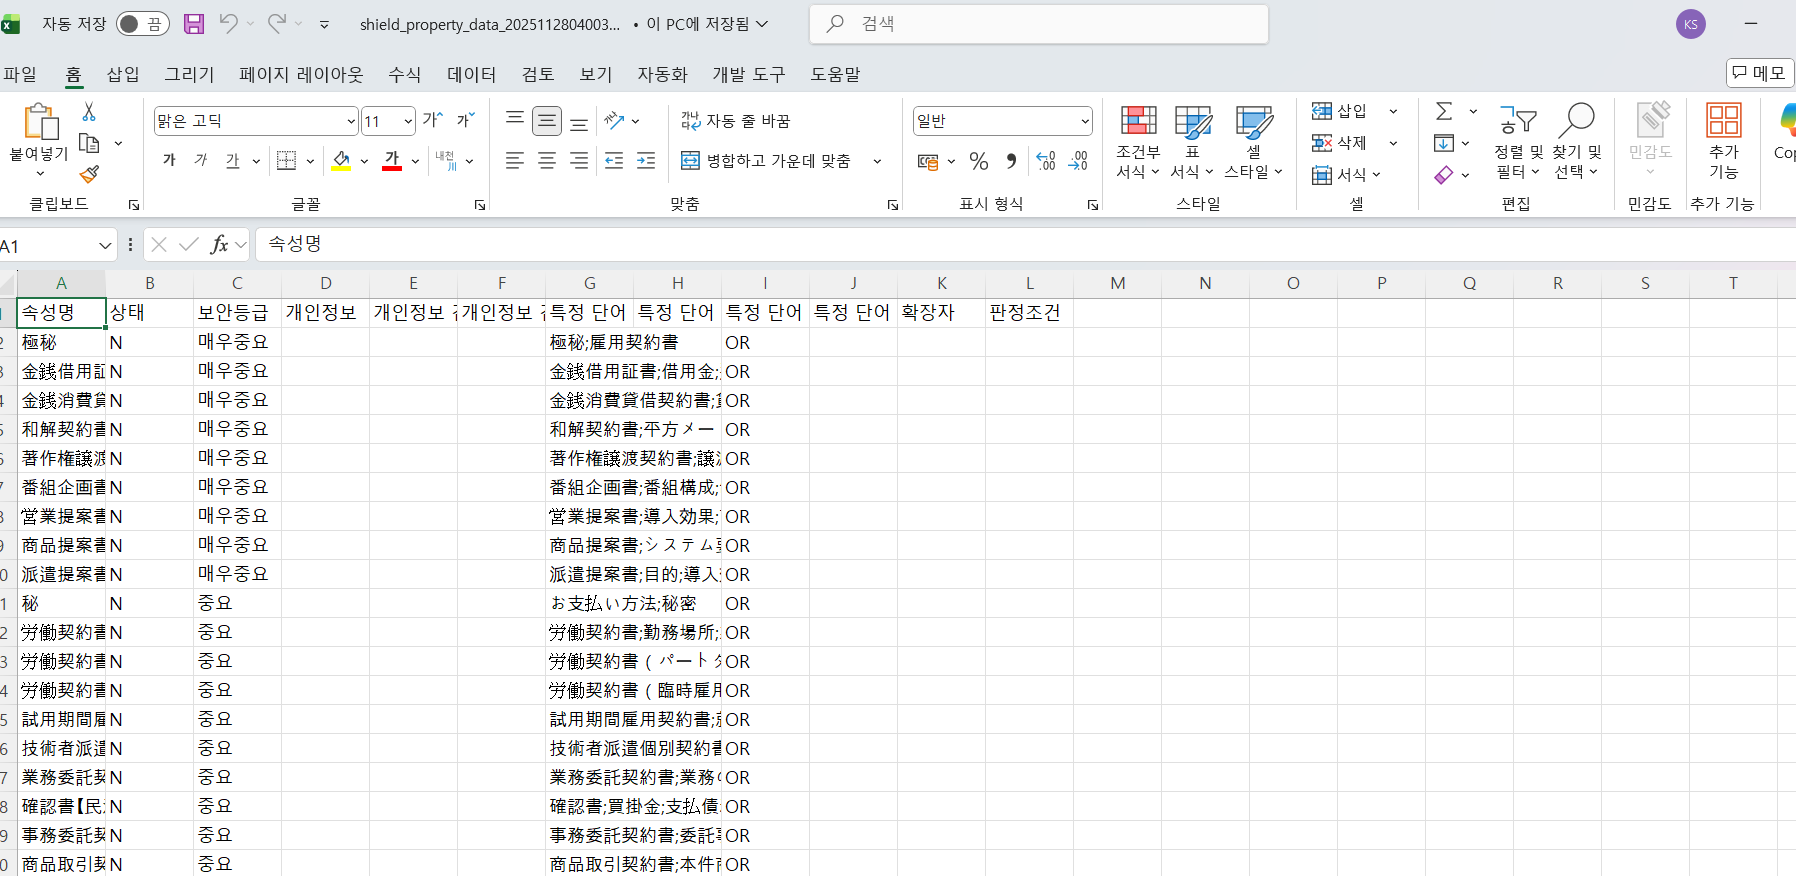This screenshot has height=876, width=1796.
Task: Toggle italic formatting
Action: coord(201,161)
